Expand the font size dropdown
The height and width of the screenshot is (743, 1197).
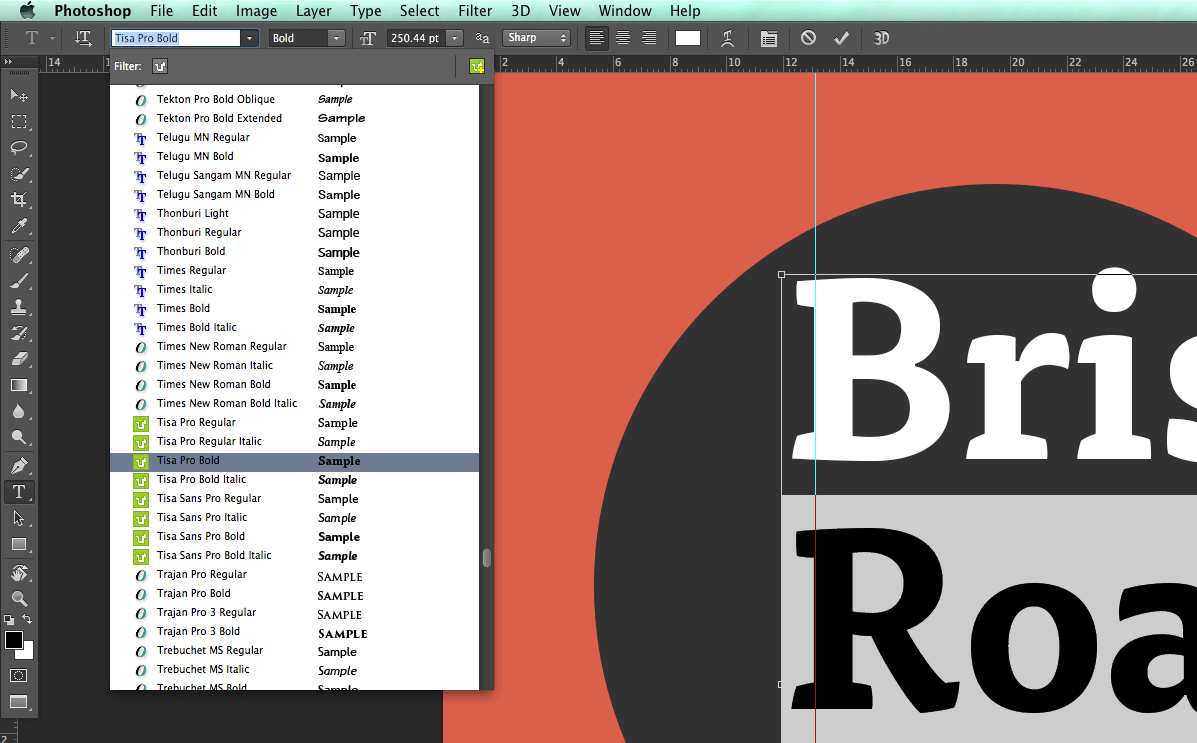coord(455,38)
